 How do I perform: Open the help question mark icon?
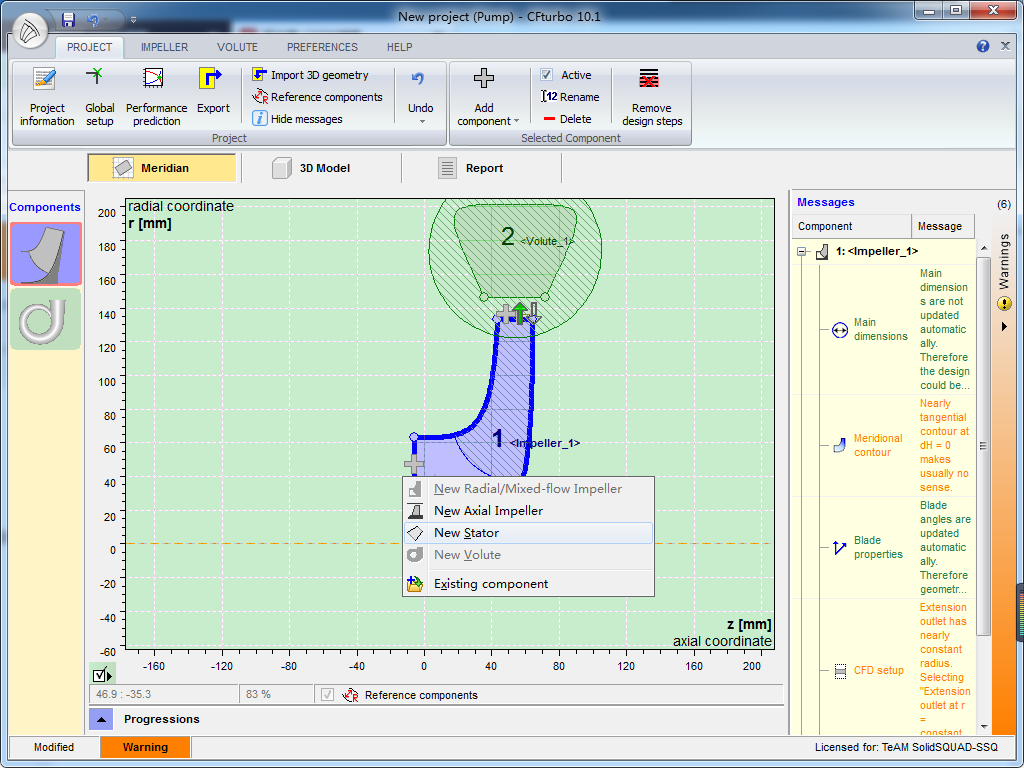[983, 46]
